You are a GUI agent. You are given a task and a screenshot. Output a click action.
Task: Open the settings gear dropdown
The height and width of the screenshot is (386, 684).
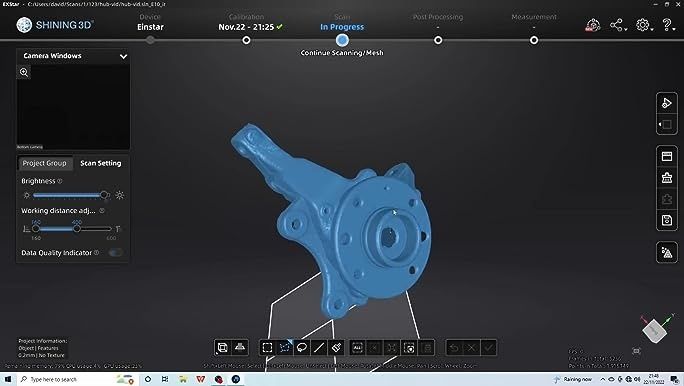click(644, 25)
